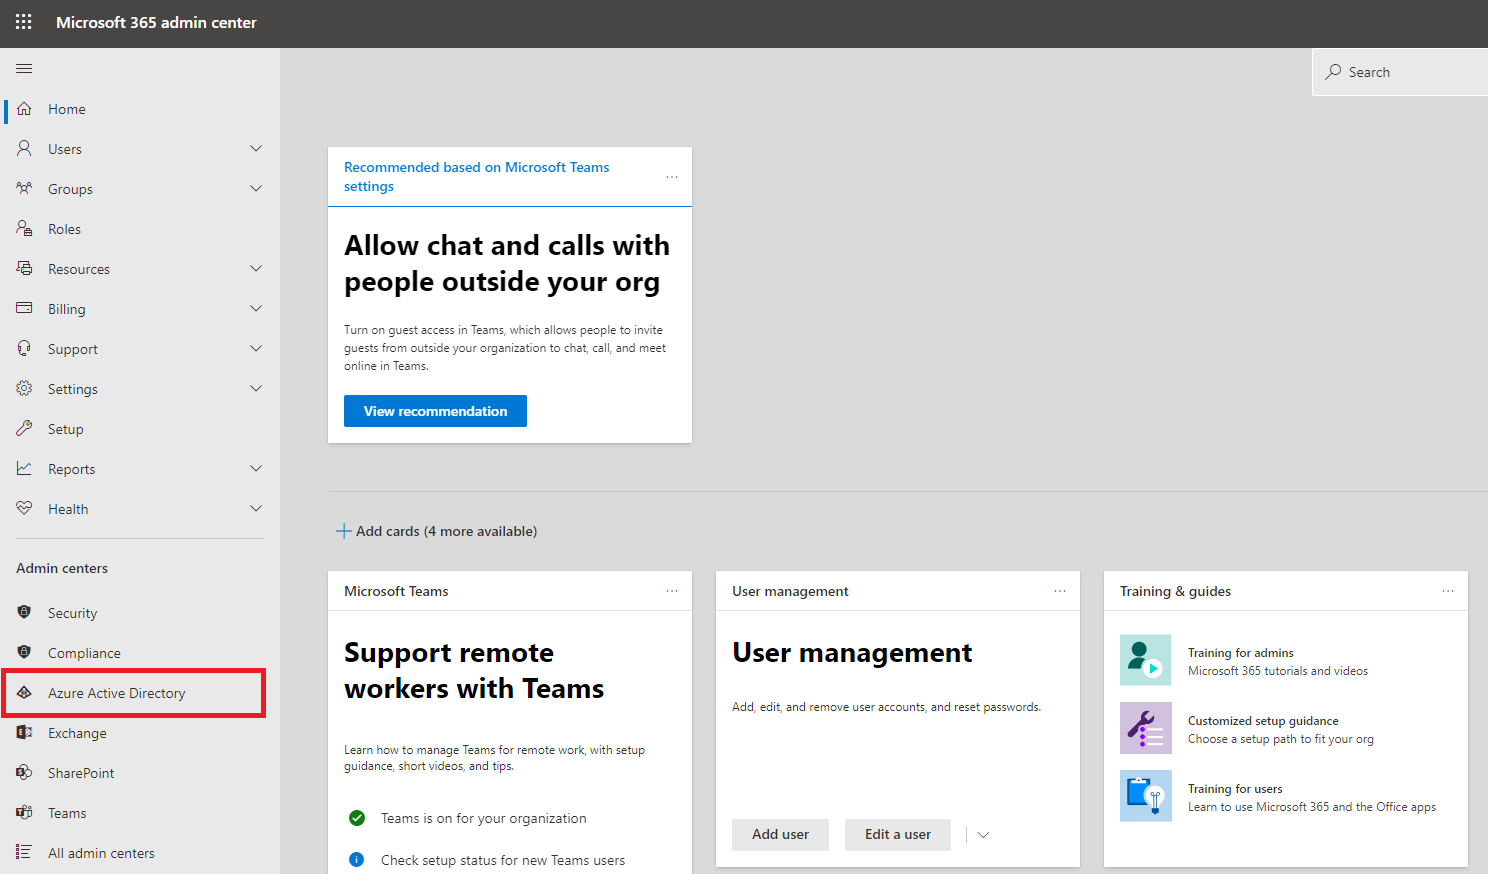Expand the Groups menu chevron
Viewport: 1488px width, 874px height.
[x=256, y=189]
